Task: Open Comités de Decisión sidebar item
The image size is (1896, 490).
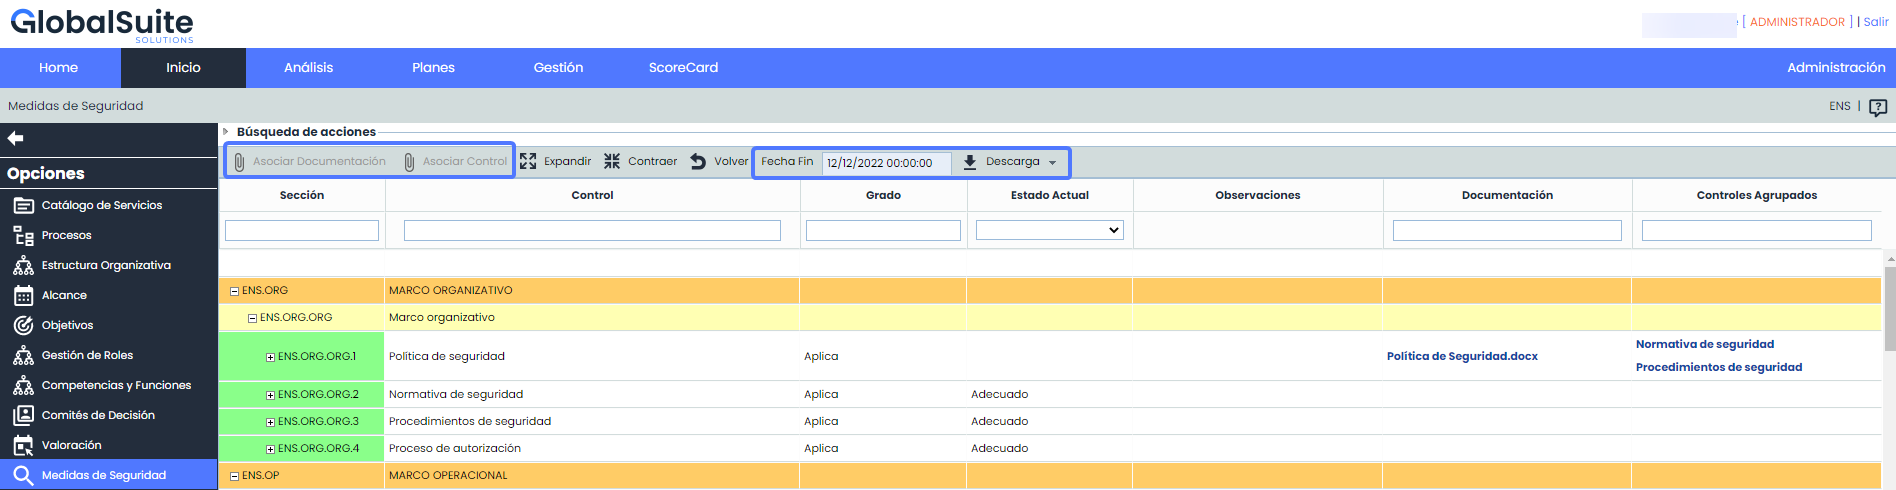Action: point(98,415)
